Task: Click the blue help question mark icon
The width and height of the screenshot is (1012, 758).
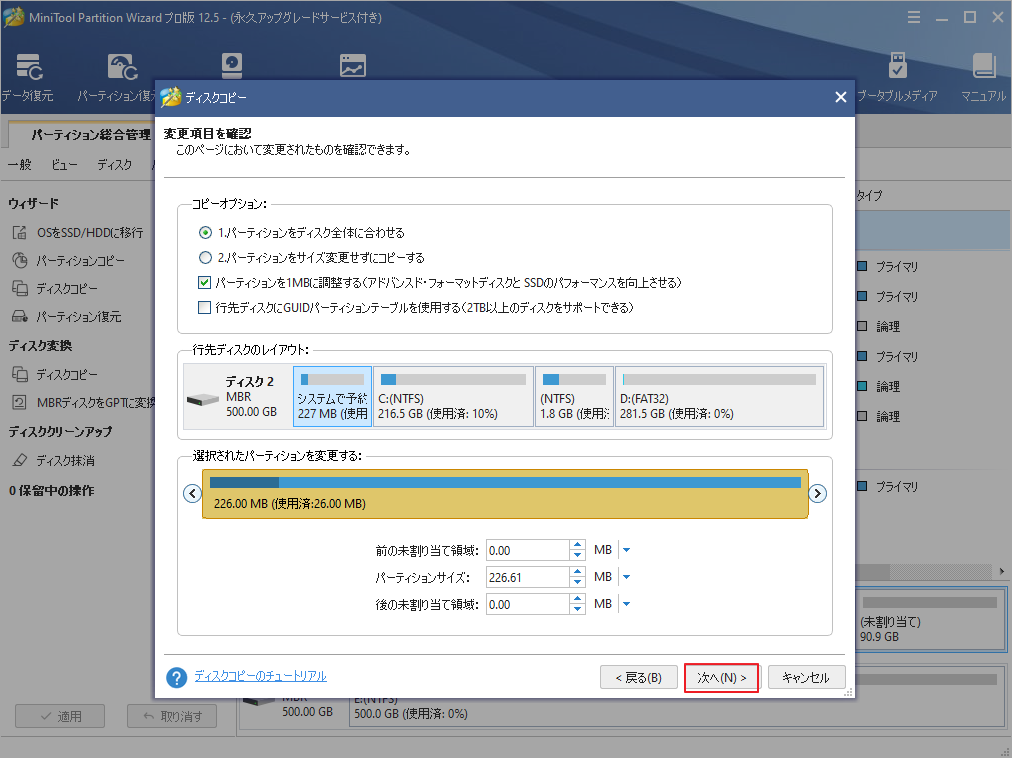Action: point(177,678)
